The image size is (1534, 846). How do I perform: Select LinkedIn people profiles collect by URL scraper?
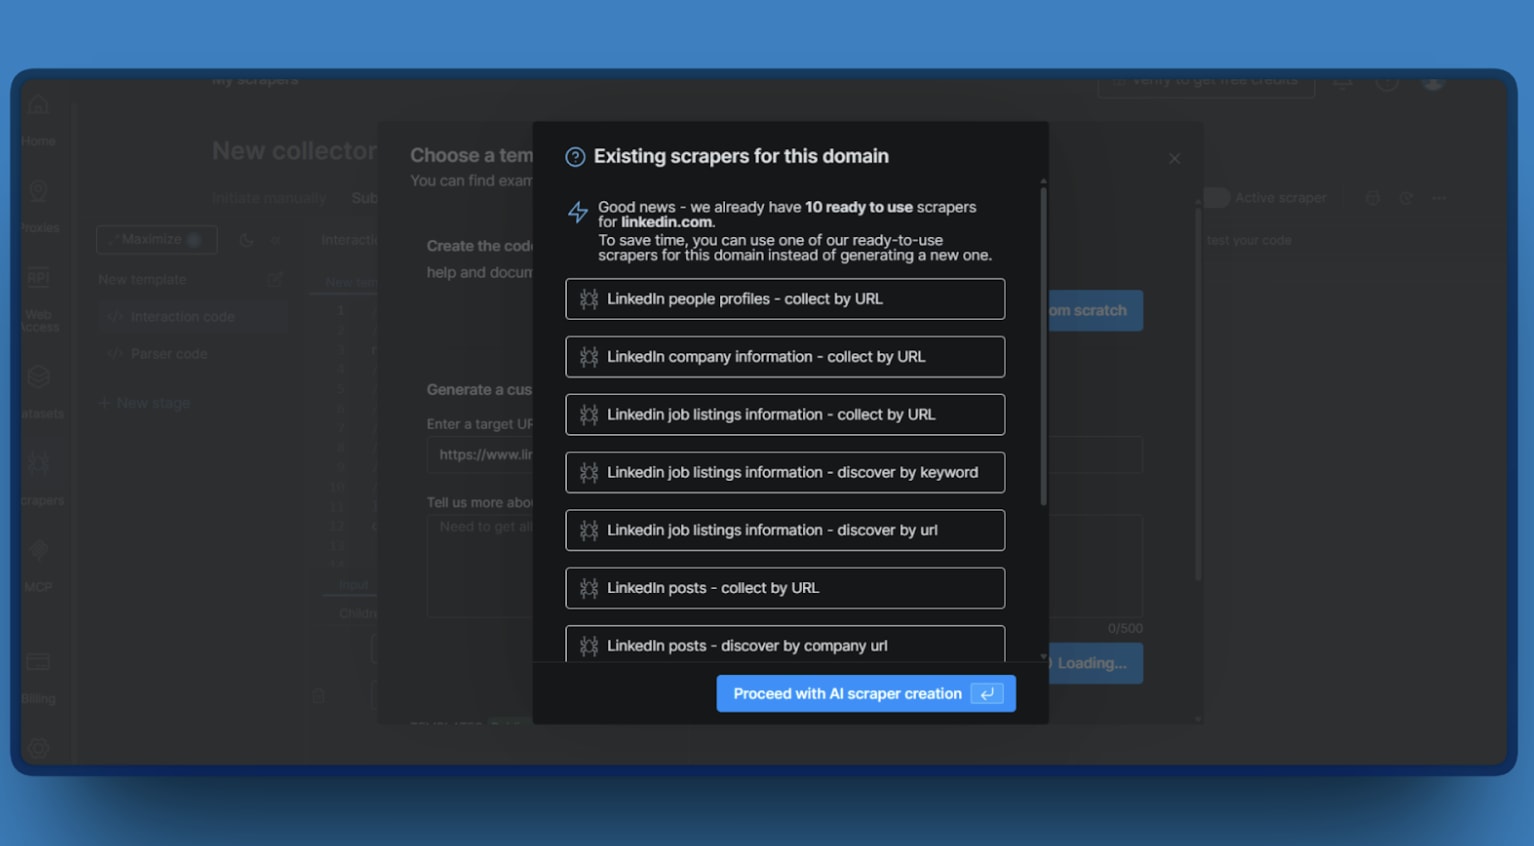click(x=785, y=299)
